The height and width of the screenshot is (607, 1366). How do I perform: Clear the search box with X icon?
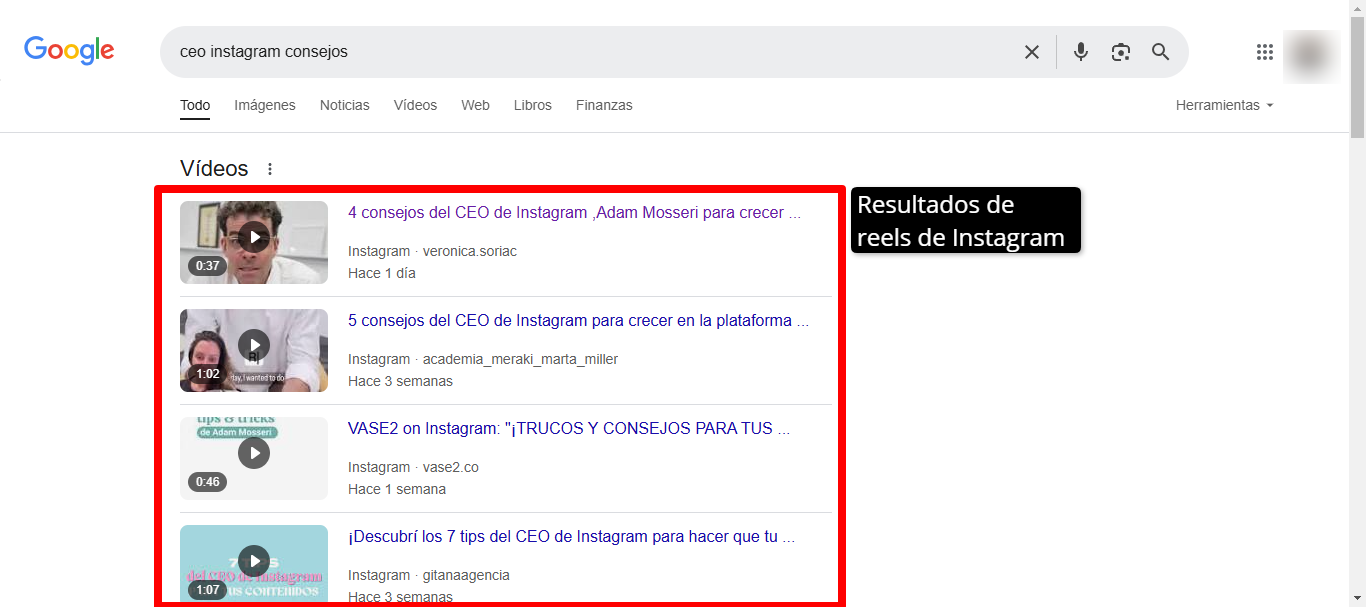pyautogui.click(x=1032, y=52)
